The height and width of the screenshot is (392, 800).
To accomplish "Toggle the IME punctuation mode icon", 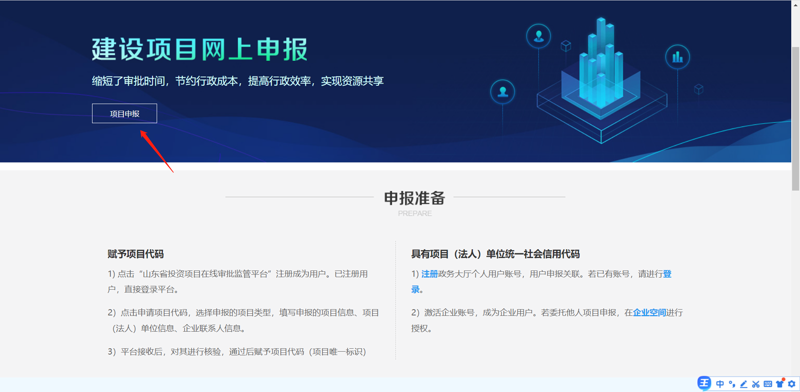I will tap(732, 384).
